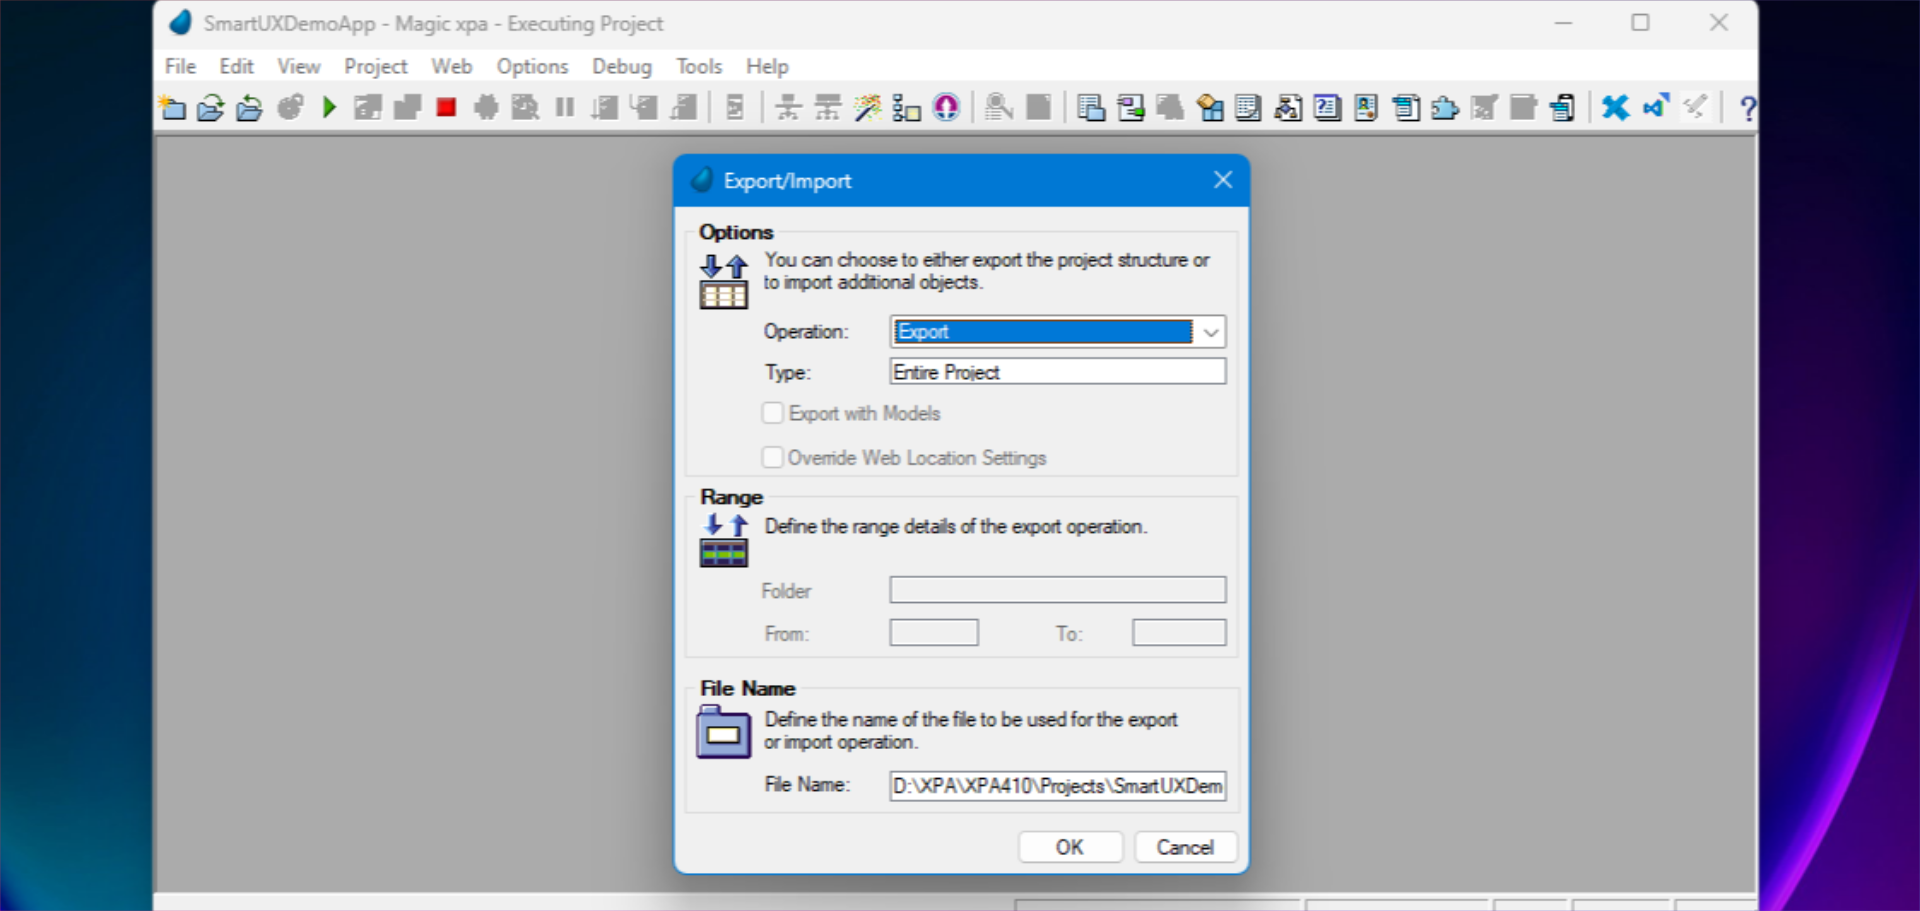Open the Operation dropdown list
Viewport: 1920px width, 911px height.
click(x=1211, y=332)
